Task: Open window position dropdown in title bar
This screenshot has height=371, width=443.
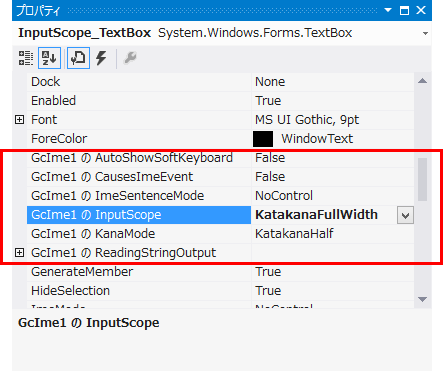Action: [x=388, y=10]
